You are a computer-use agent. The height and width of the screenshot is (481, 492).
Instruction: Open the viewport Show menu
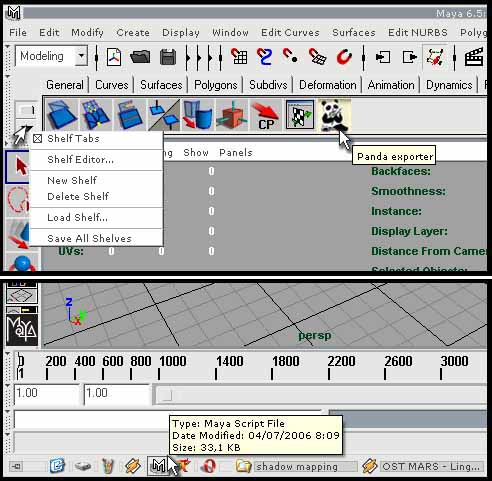[196, 153]
